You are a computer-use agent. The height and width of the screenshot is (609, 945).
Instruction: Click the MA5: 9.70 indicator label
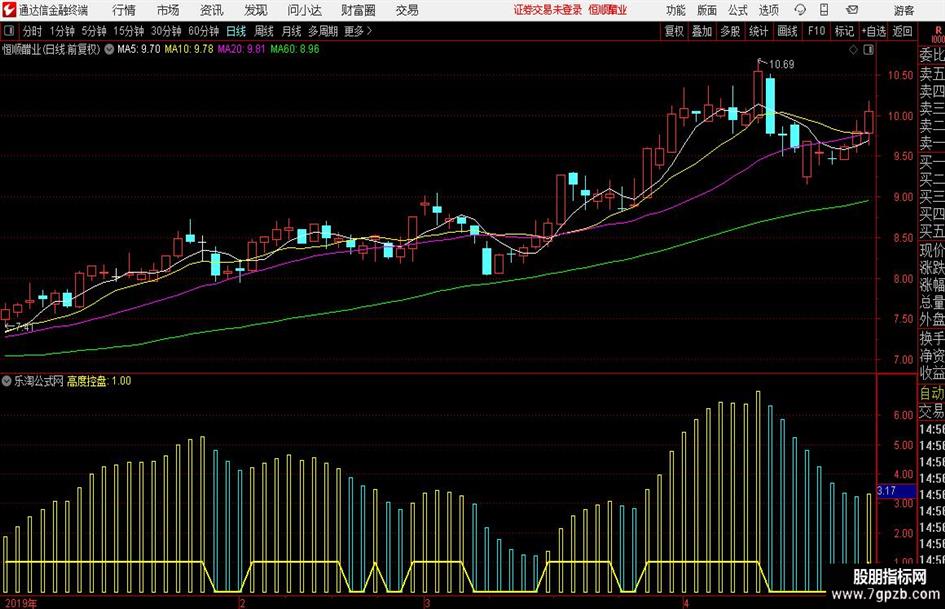[139, 49]
